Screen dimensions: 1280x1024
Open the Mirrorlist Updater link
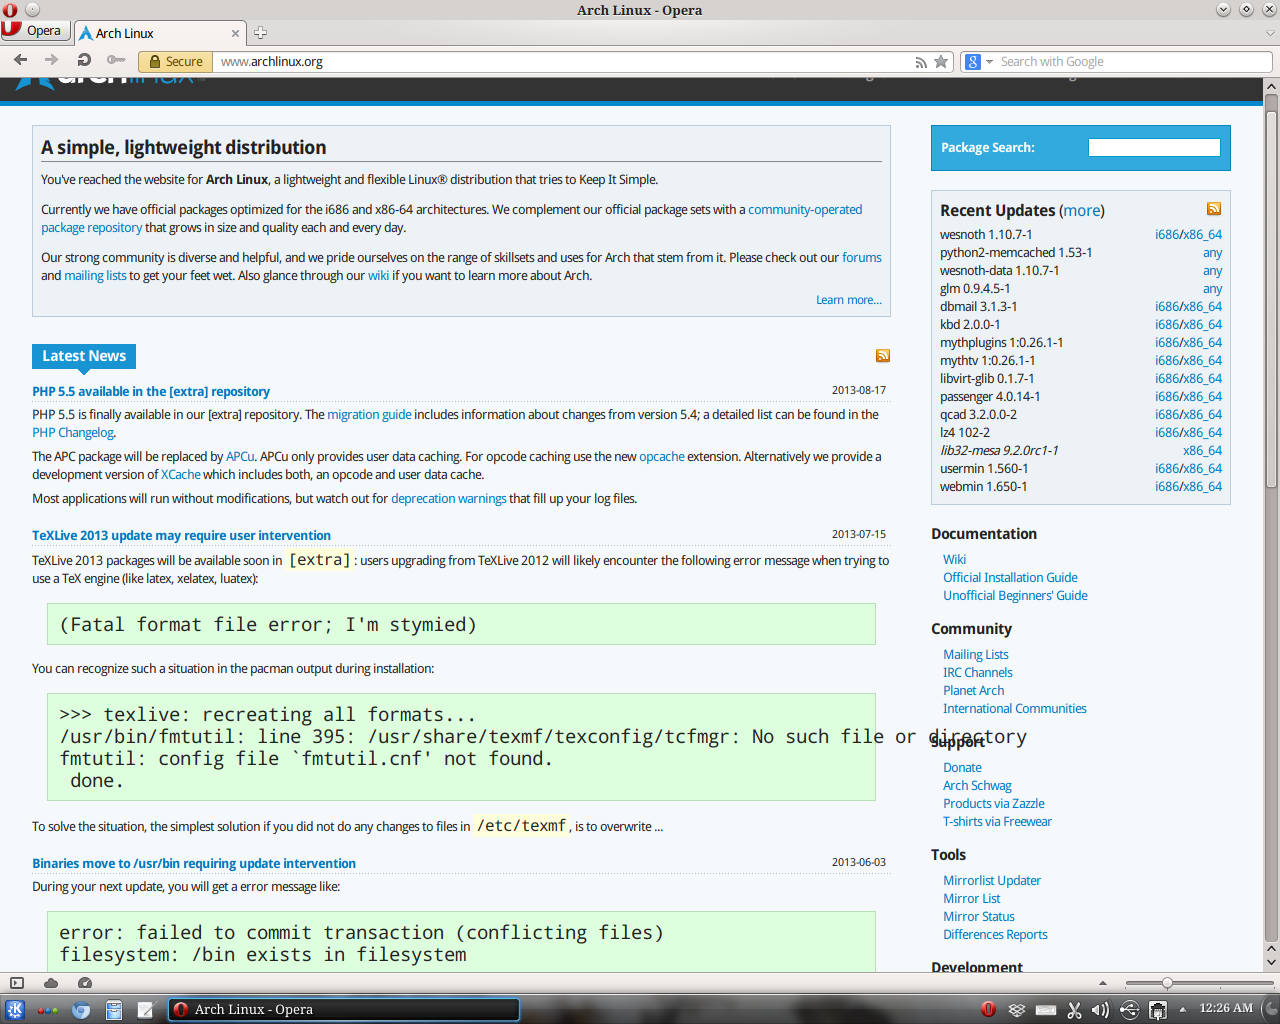[992, 880]
